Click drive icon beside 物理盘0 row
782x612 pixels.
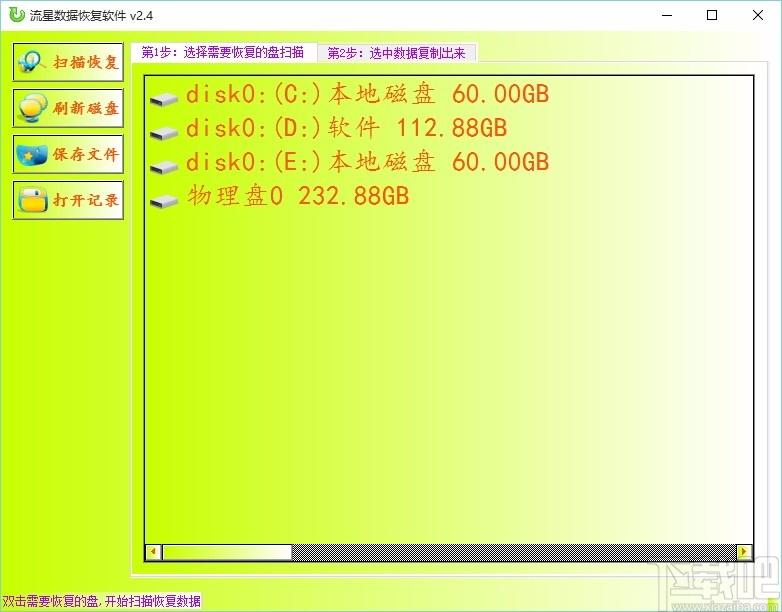[164, 201]
